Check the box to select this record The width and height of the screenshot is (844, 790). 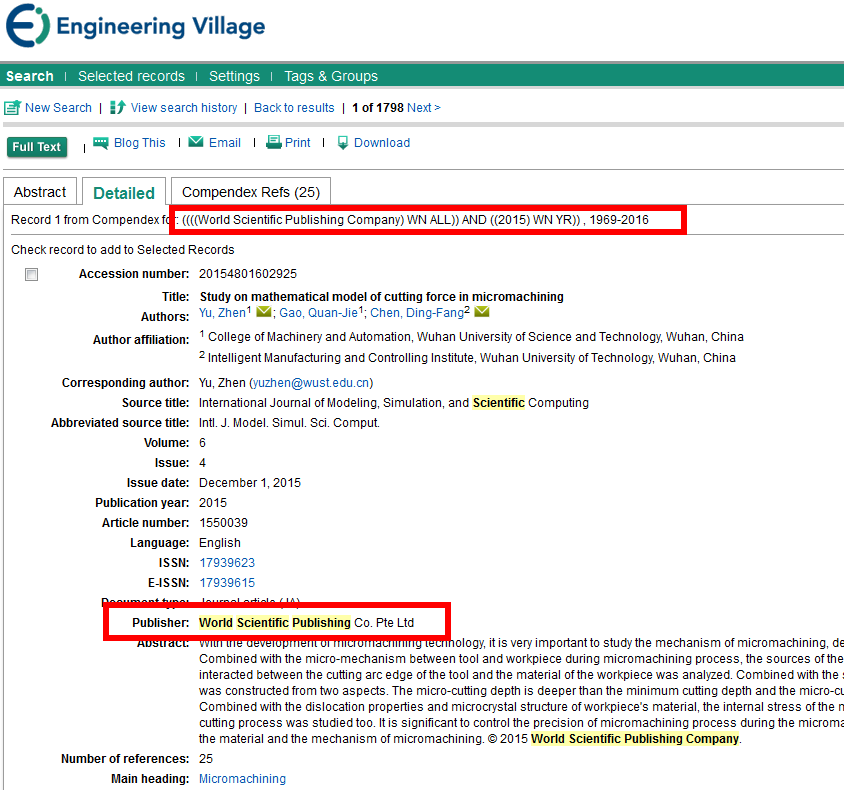point(32,275)
